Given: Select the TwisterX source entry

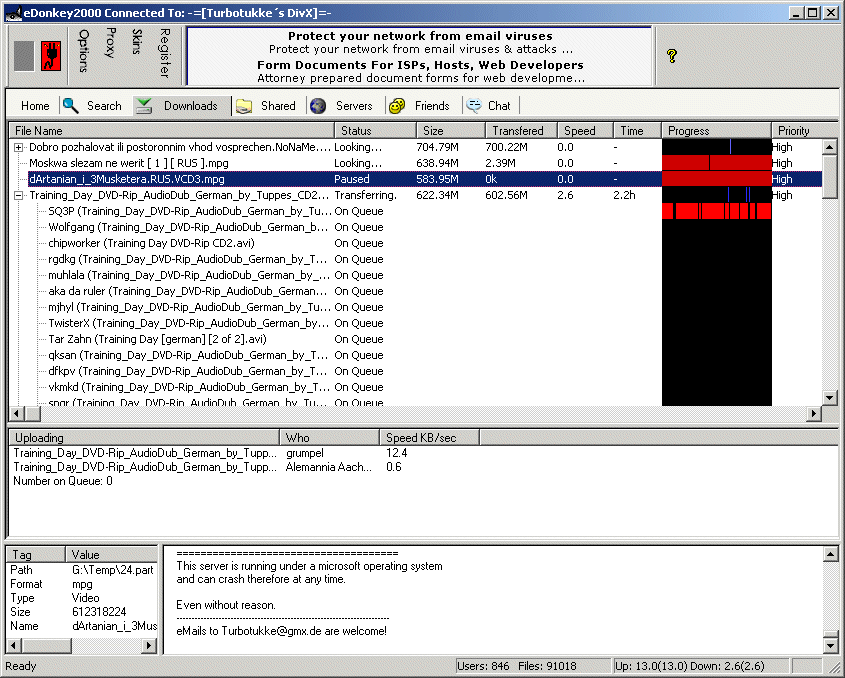Looking at the screenshot, I should coord(188,323).
